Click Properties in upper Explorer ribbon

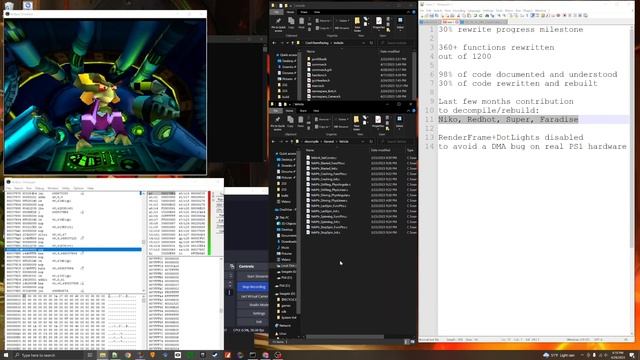(x=379, y=24)
